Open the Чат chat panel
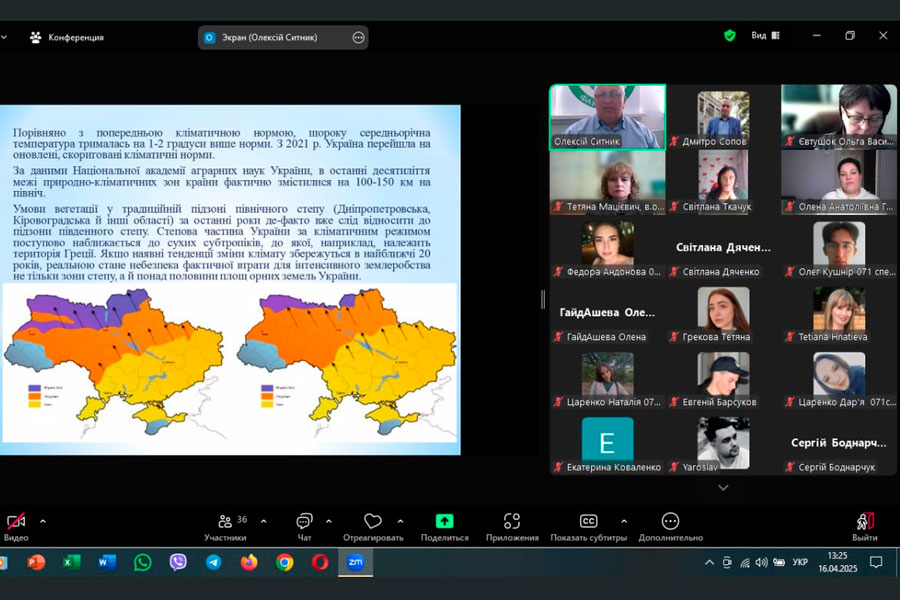The image size is (900, 600). [x=304, y=526]
